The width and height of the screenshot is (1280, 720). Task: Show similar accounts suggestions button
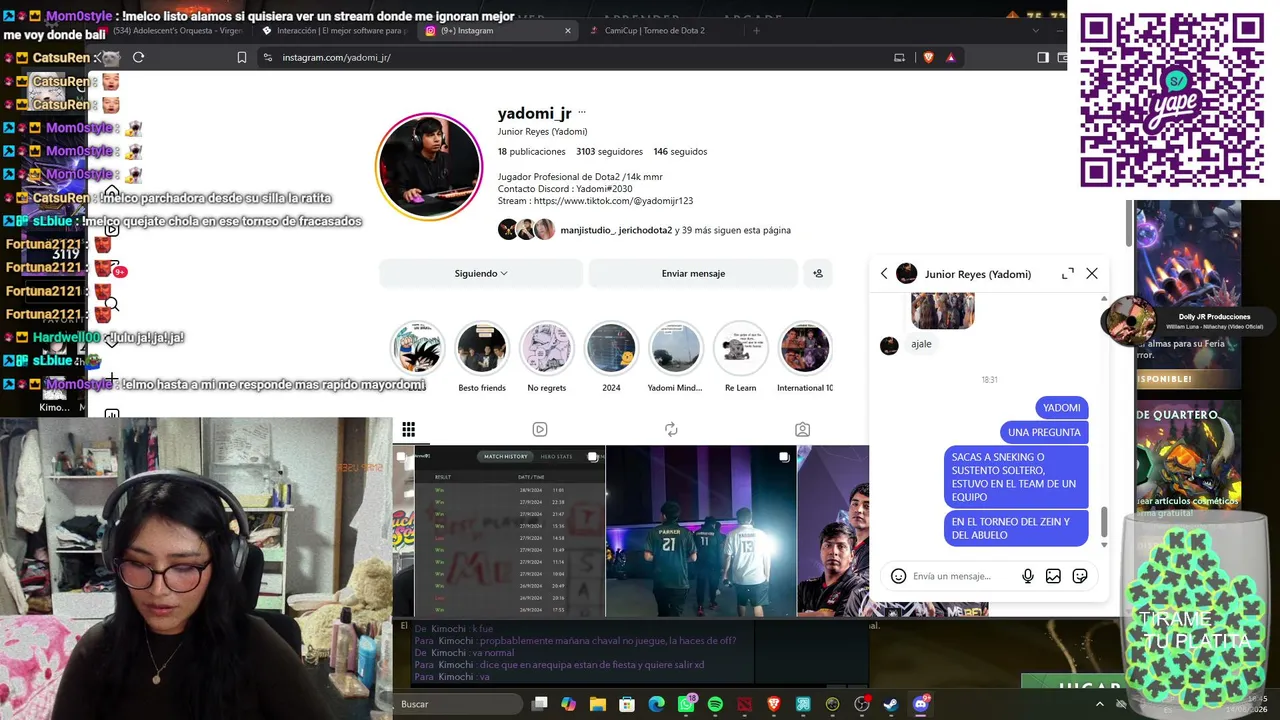(x=818, y=273)
